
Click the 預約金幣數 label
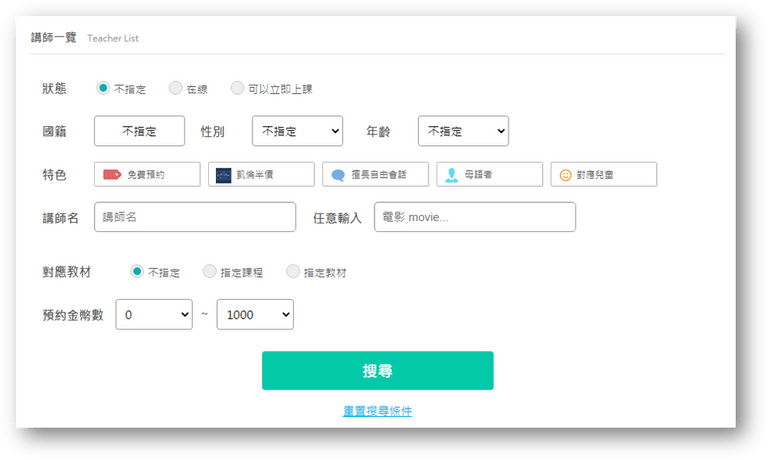click(x=73, y=315)
